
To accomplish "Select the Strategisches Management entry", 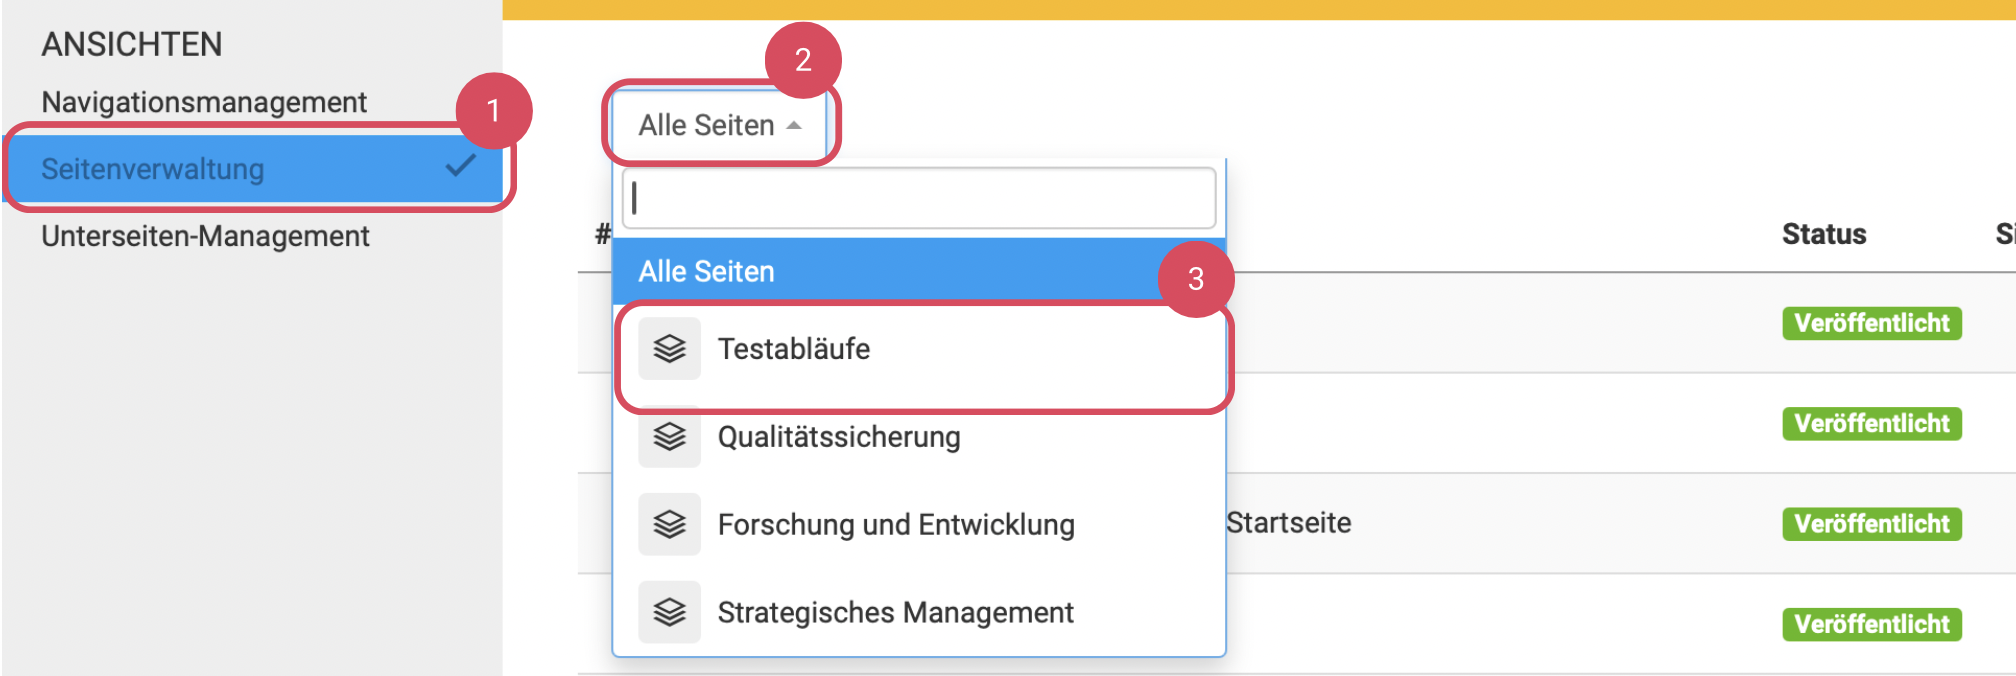I will click(895, 612).
